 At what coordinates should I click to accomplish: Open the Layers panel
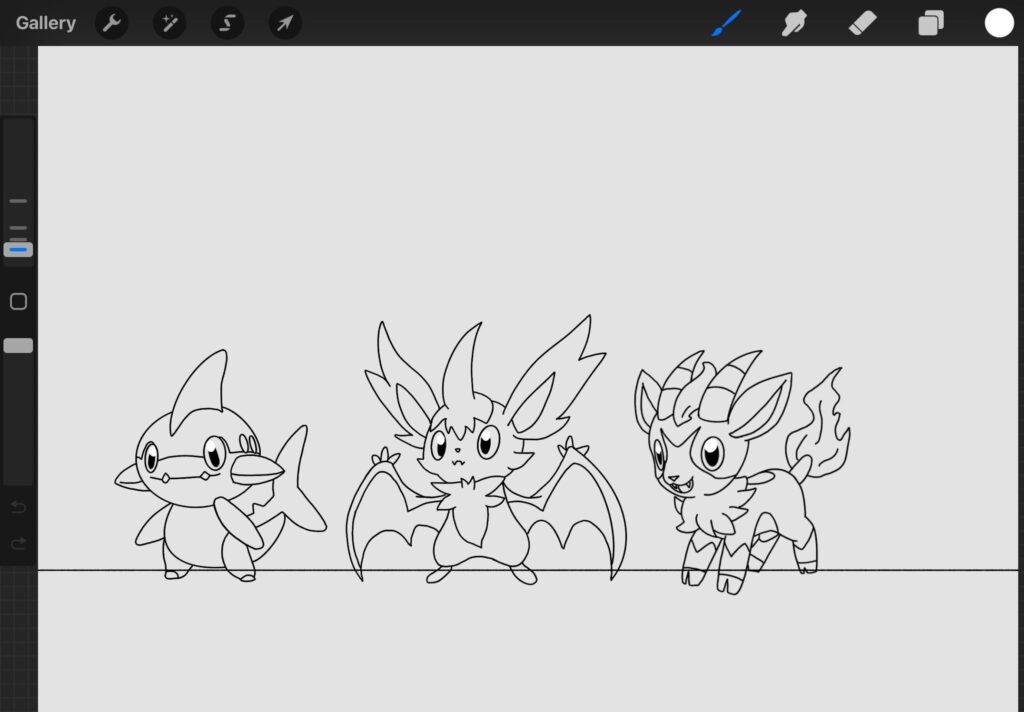931,24
